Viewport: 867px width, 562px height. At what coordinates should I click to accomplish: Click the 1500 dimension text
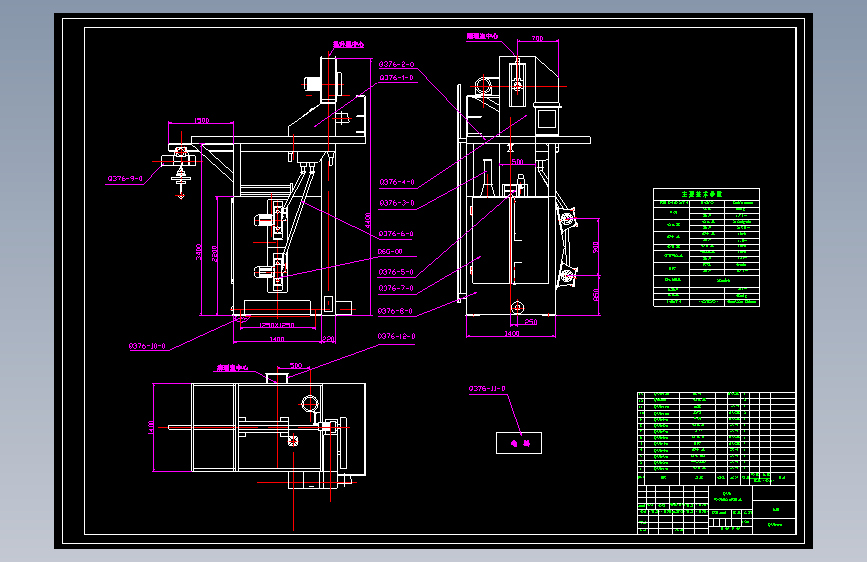(x=202, y=120)
